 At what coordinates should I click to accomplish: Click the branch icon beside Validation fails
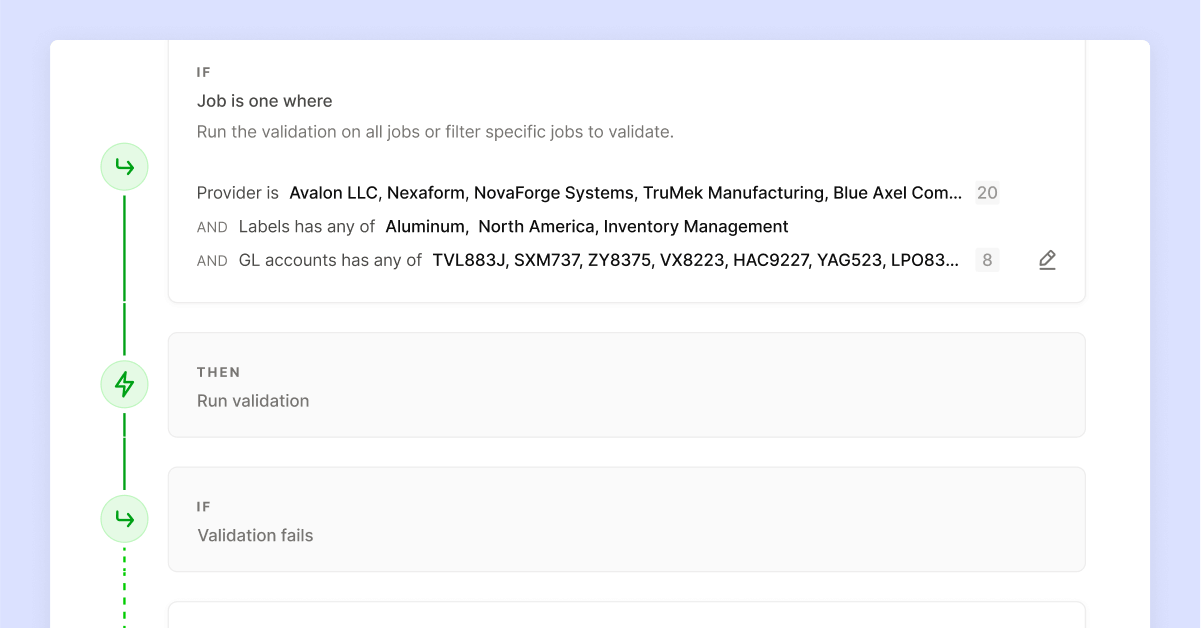(123, 518)
